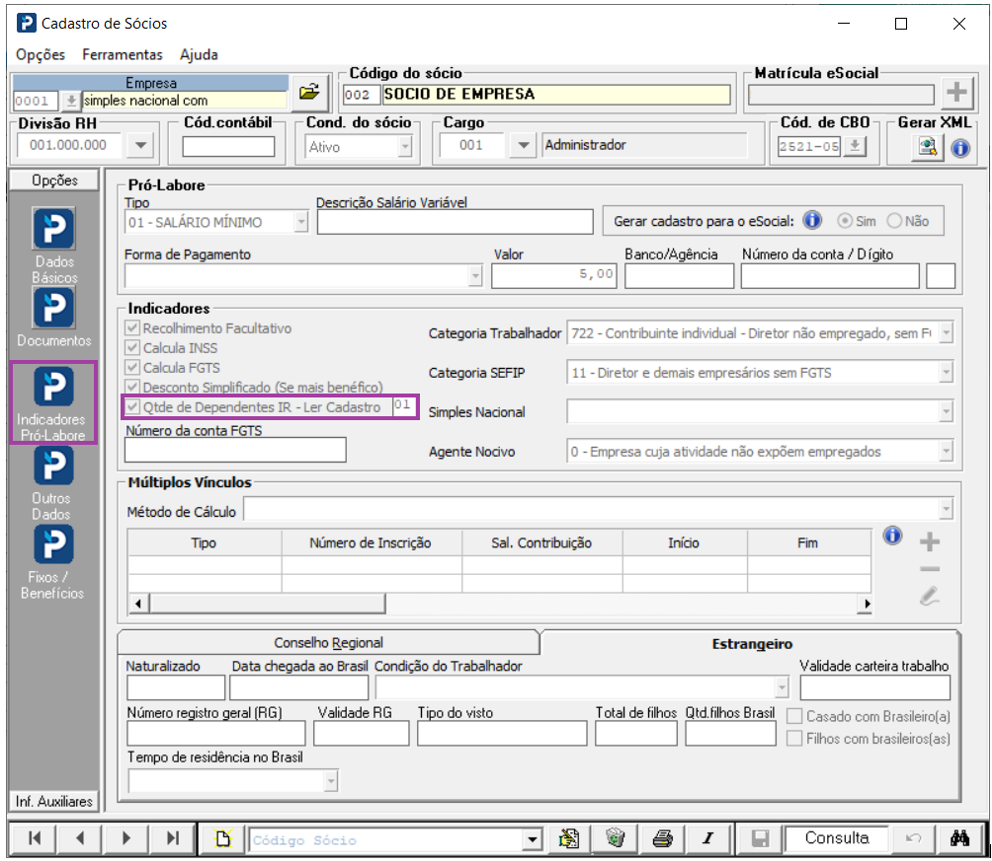Delete the record with the trash bin icon

[614, 839]
